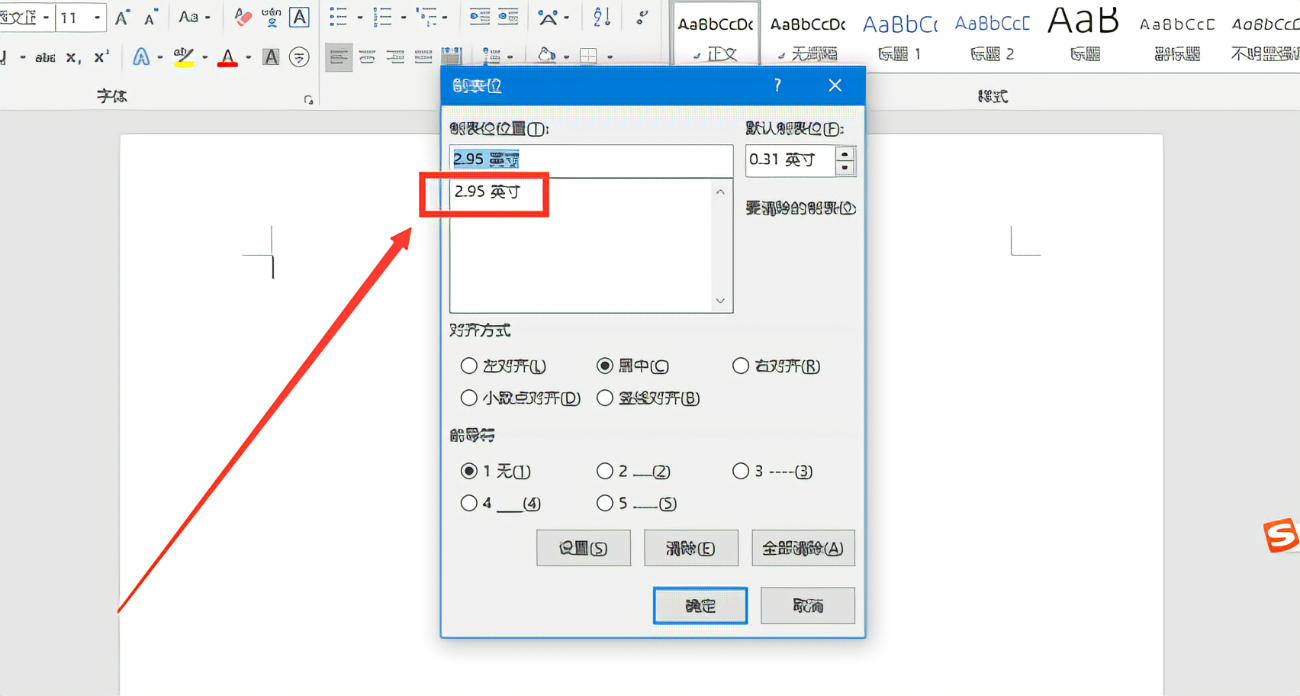Align paragraph text left
The width and height of the screenshot is (1300, 696).
click(x=339, y=57)
